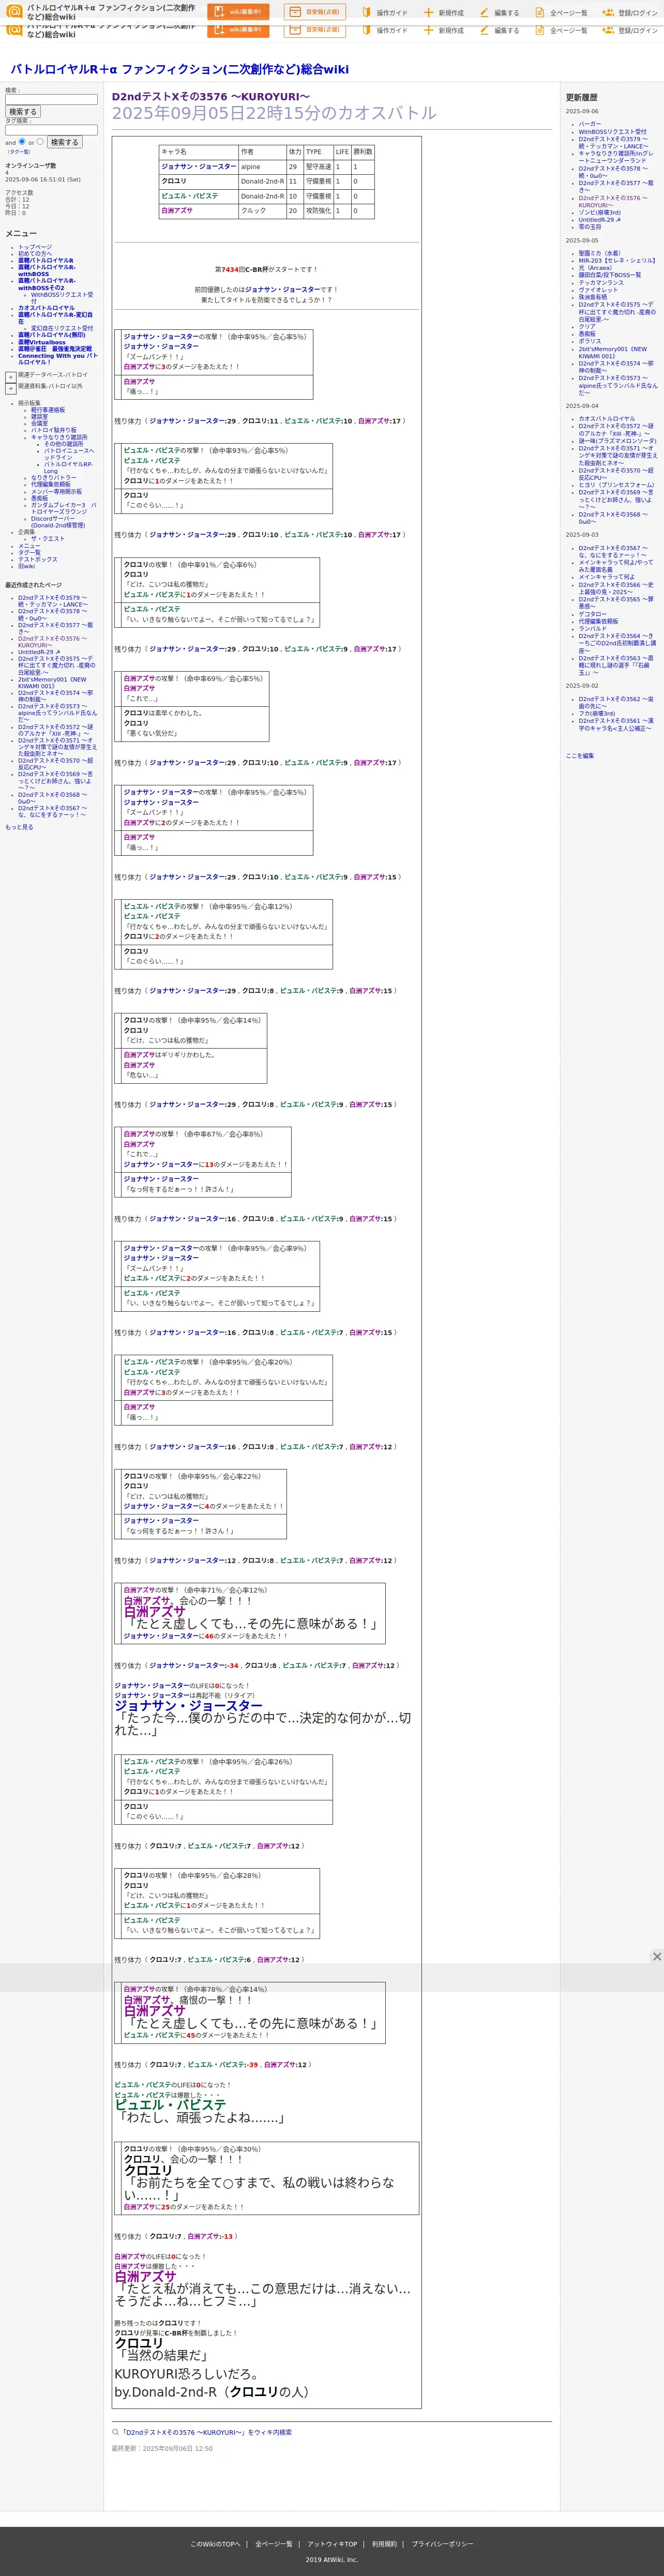The height and width of the screenshot is (2576, 664).
Task: Click the page title D2ndテストXその3576 ~KUROYURI~
Action: pyautogui.click(x=211, y=97)
